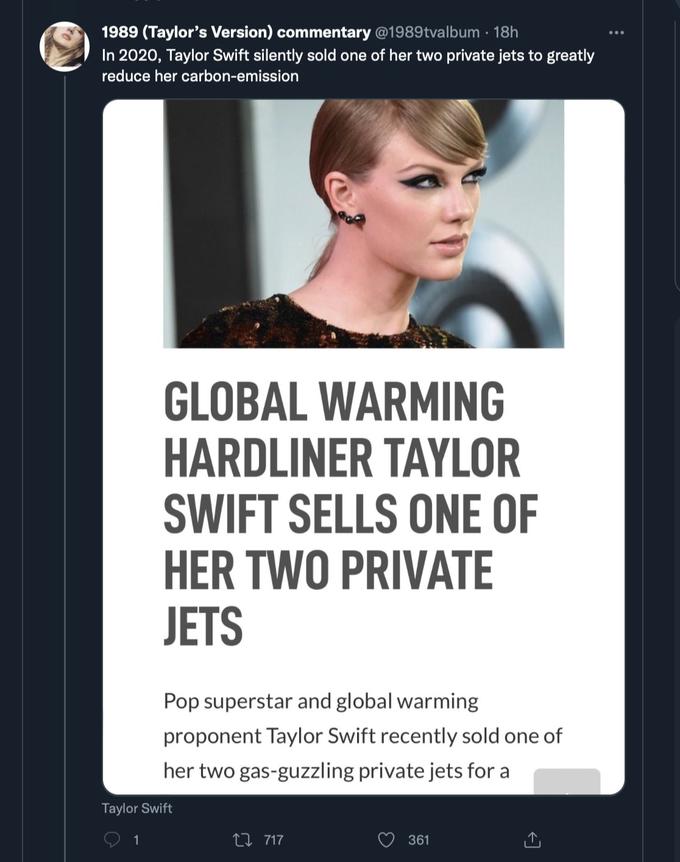Share the tweet via the share icon

(x=533, y=839)
